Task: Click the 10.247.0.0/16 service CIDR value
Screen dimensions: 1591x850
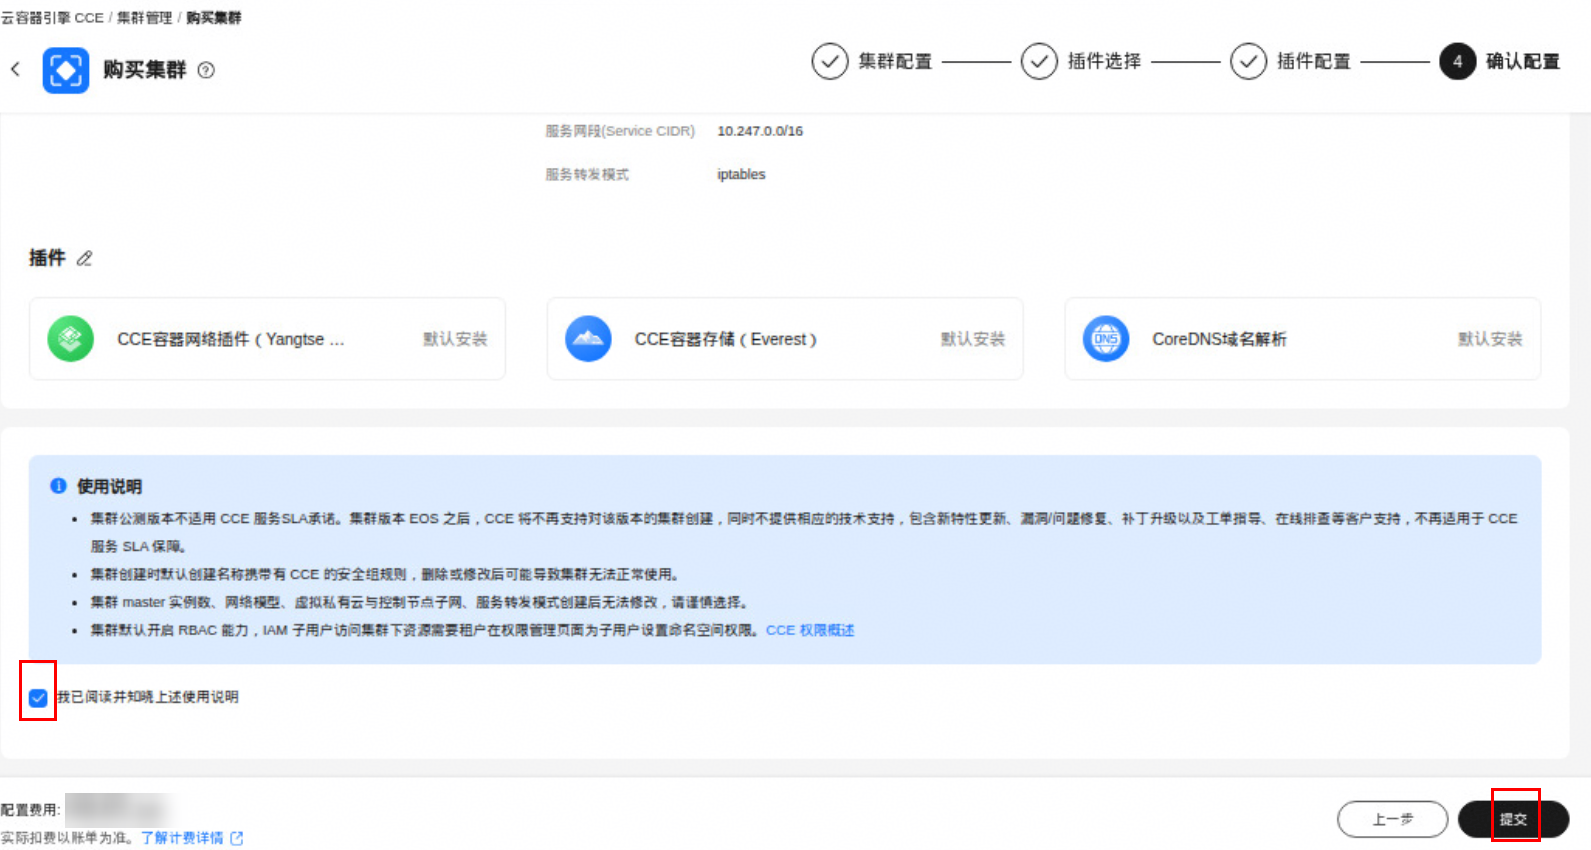Action: (x=760, y=131)
